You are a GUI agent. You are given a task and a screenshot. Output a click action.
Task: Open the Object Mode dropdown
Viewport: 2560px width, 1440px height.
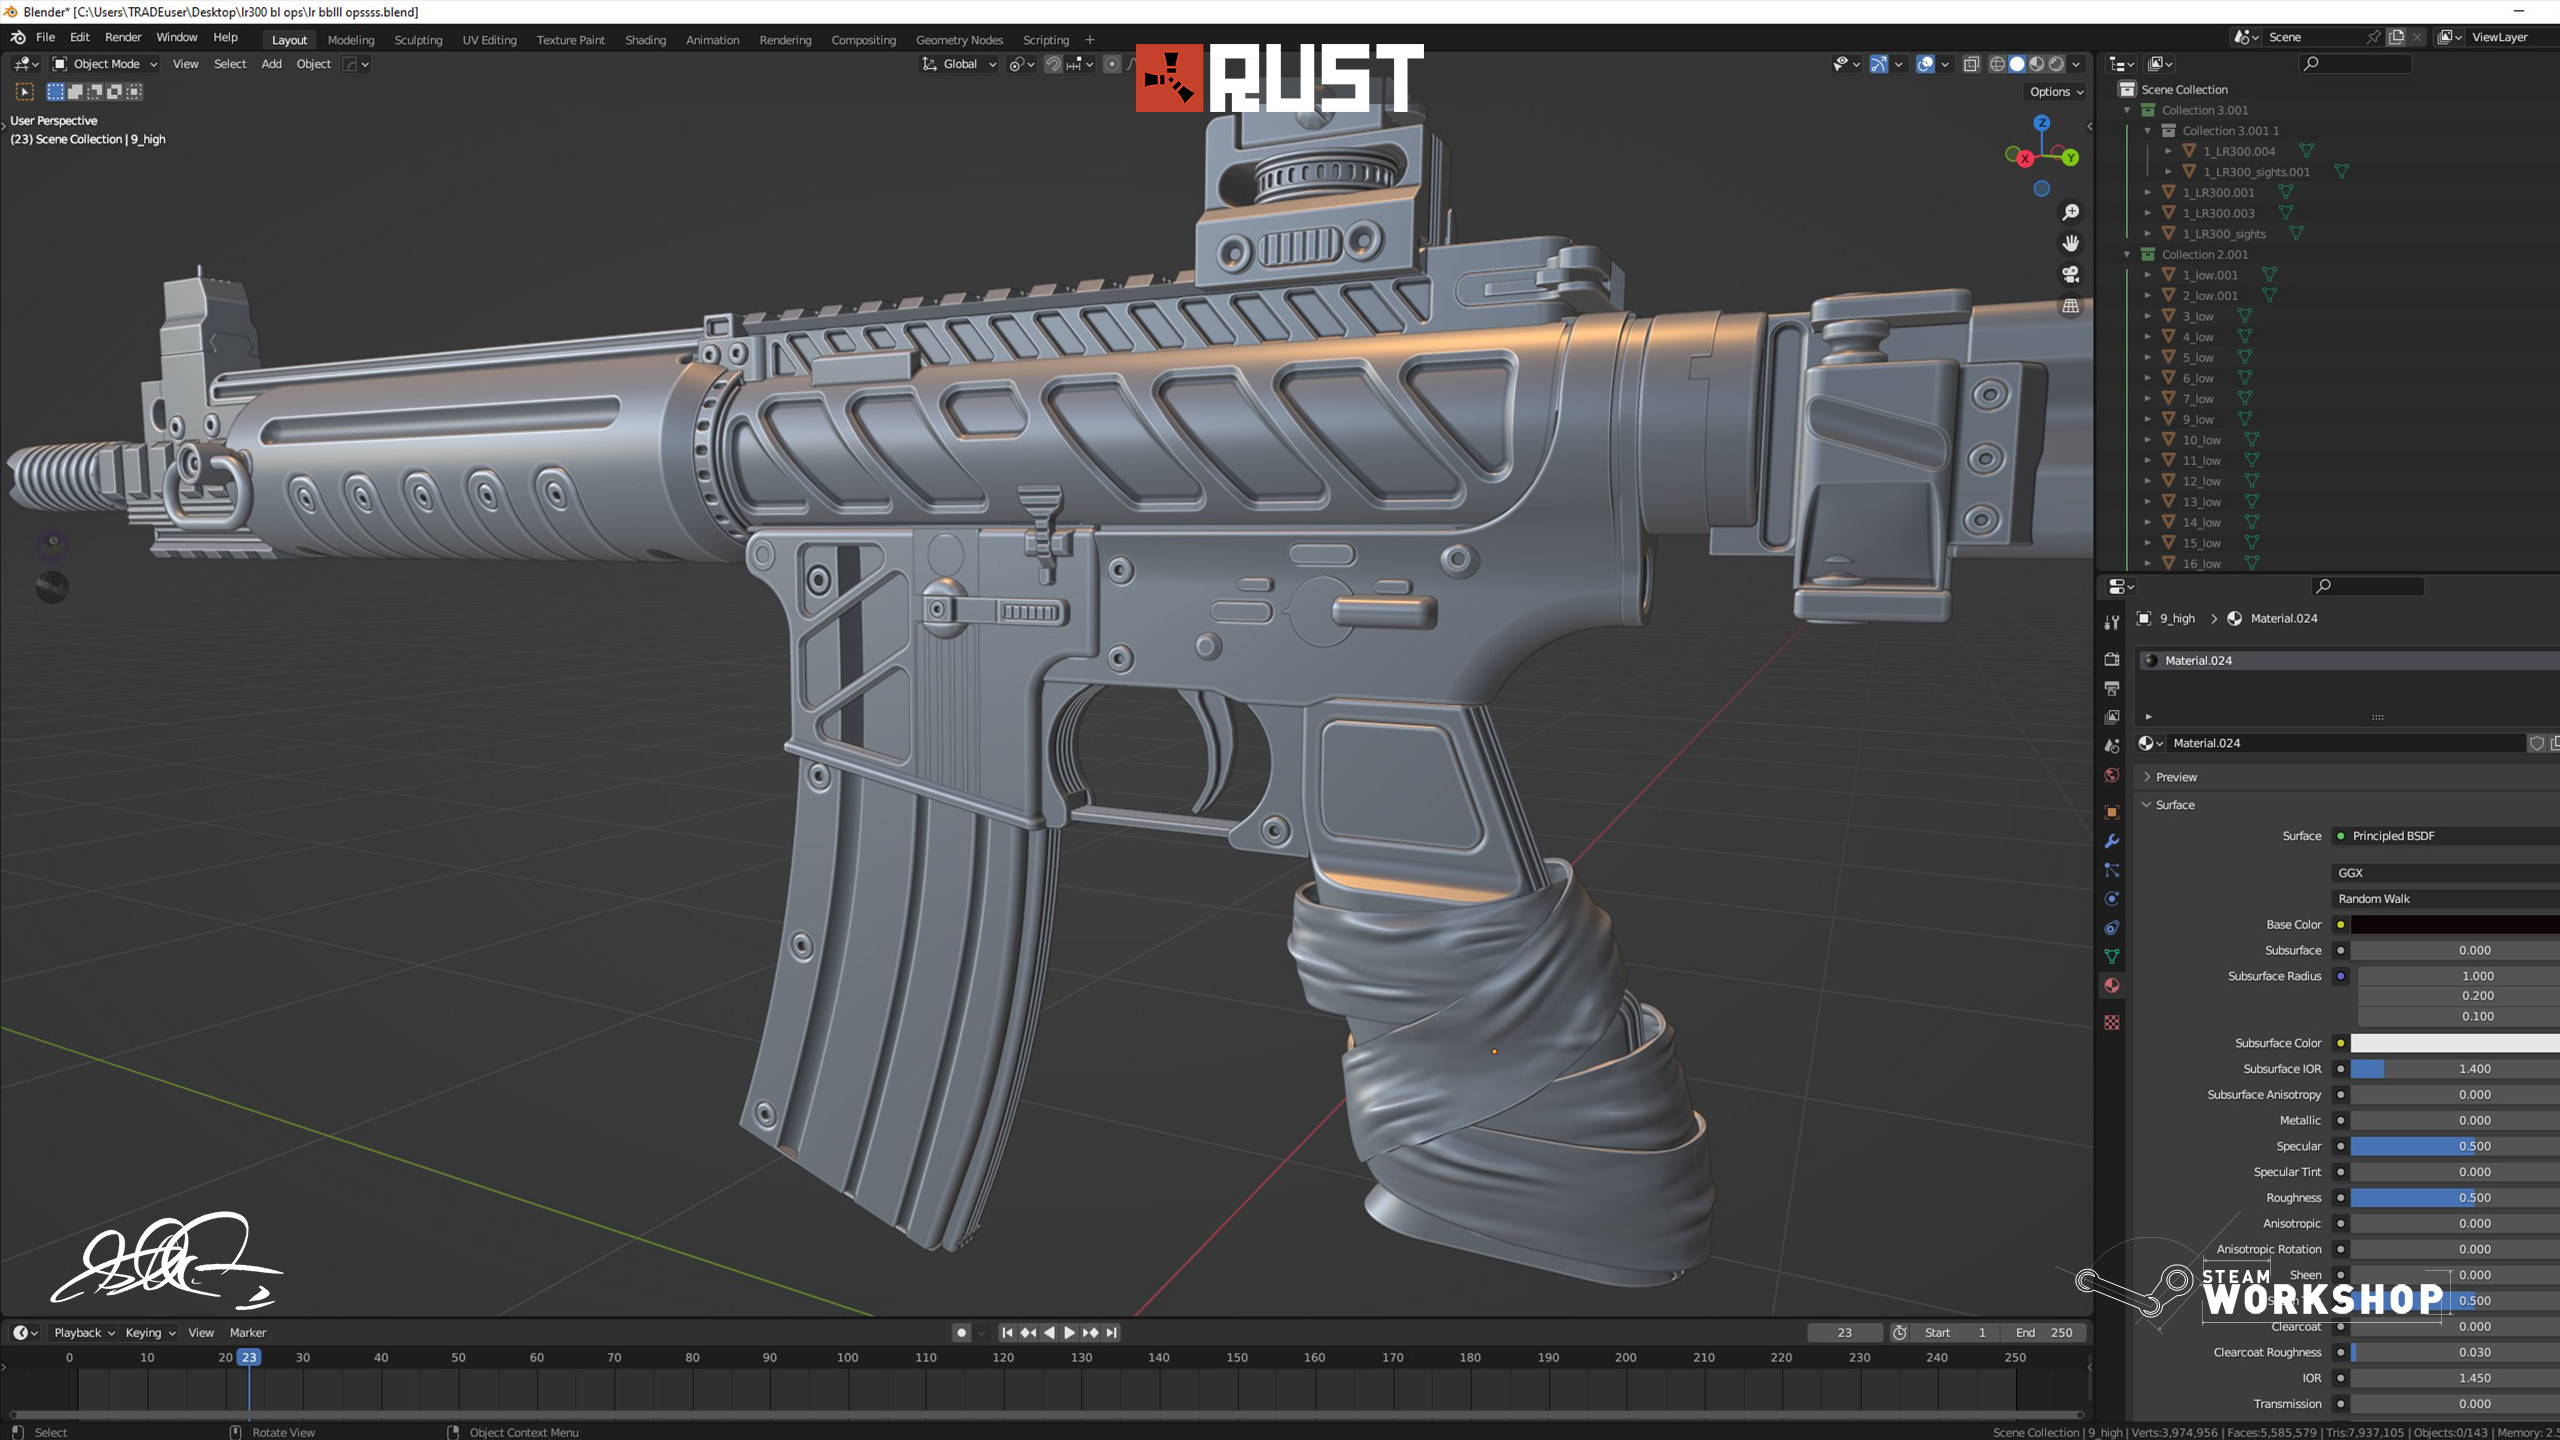(105, 64)
